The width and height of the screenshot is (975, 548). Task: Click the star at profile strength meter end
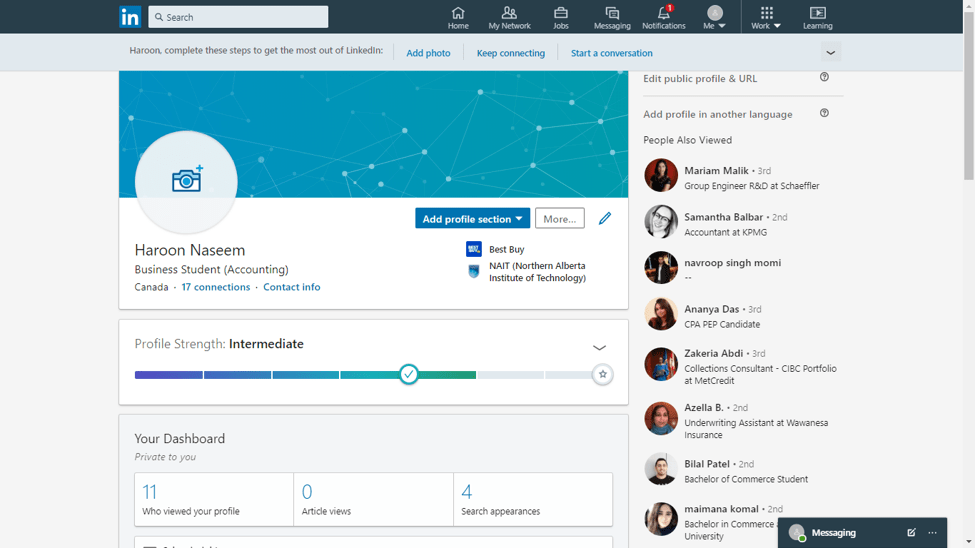coord(602,374)
